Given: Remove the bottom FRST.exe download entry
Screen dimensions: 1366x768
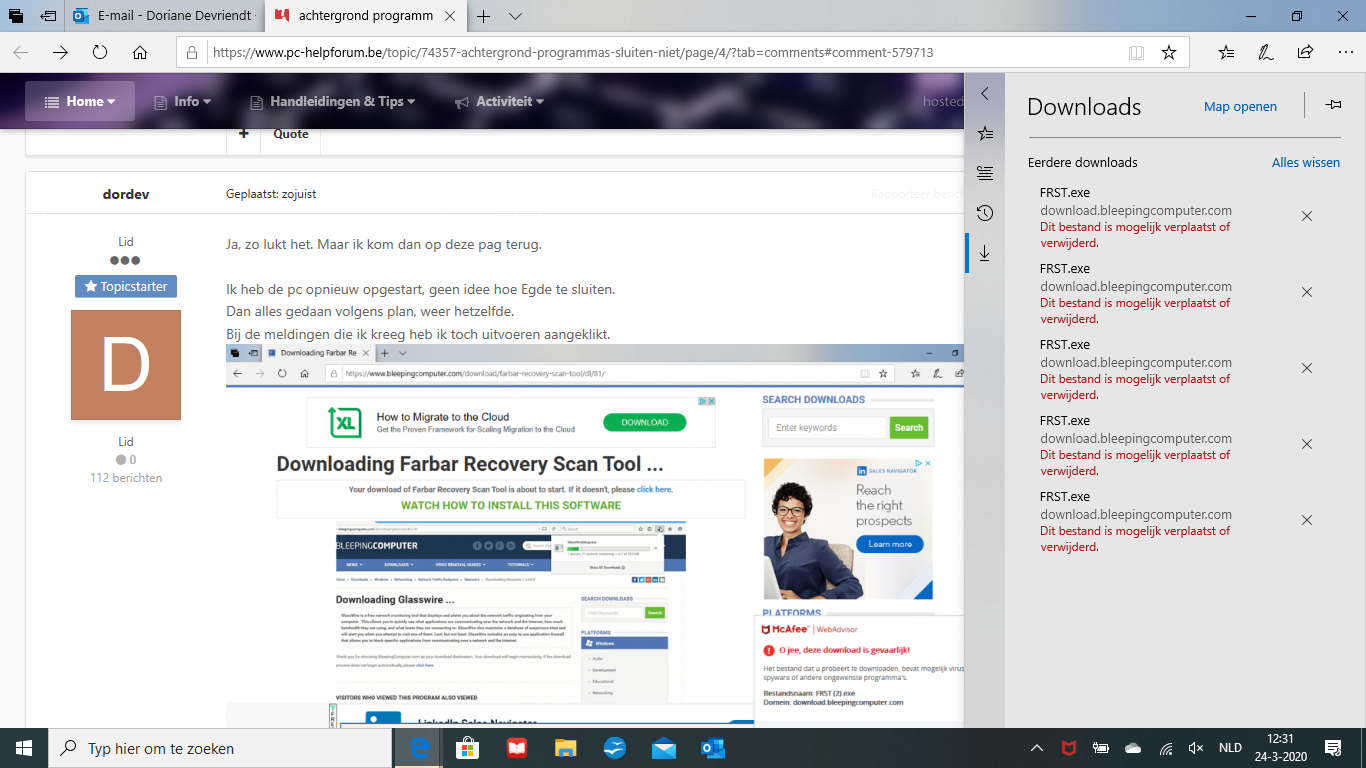Looking at the screenshot, I should click(x=1306, y=520).
